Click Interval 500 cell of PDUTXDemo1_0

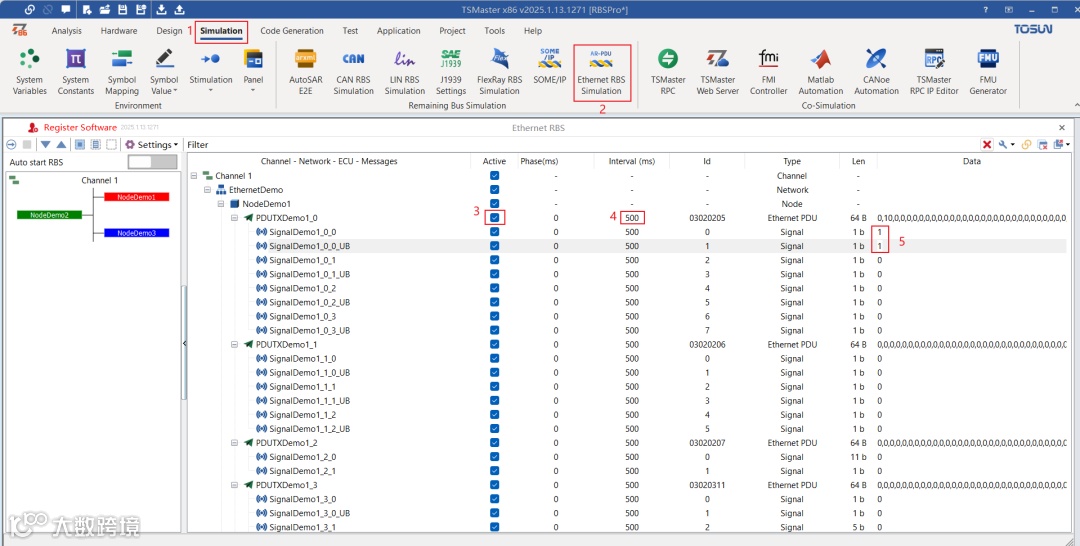click(x=632, y=218)
